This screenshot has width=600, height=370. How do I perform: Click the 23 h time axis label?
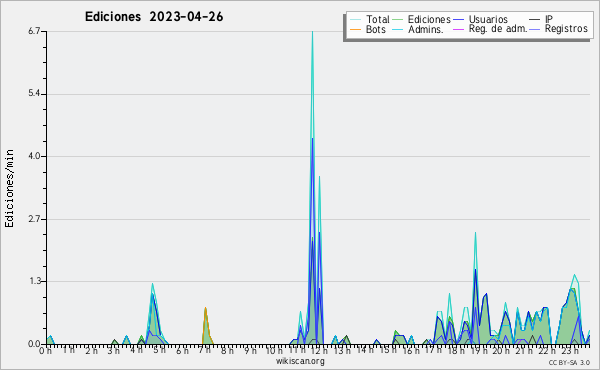point(570,351)
